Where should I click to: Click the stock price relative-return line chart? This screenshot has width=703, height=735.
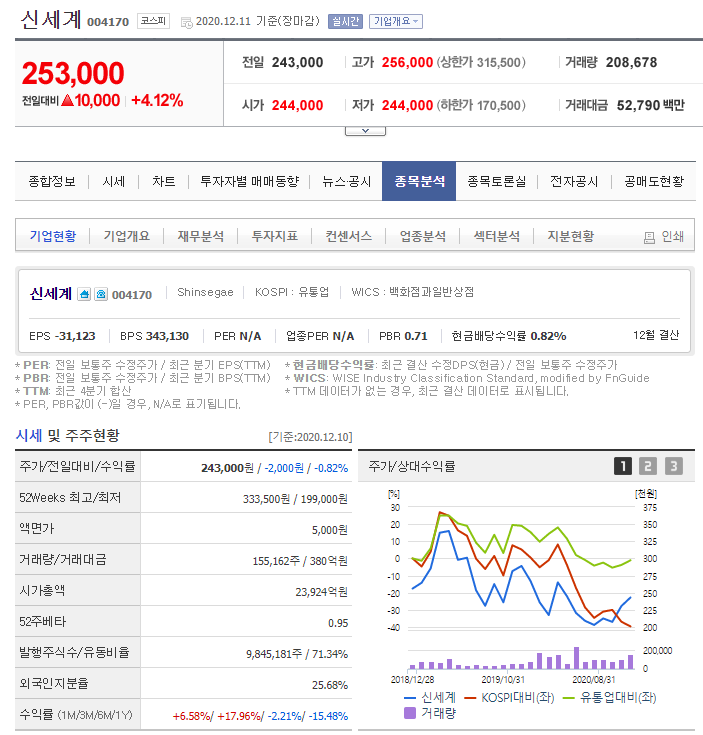coord(521,569)
